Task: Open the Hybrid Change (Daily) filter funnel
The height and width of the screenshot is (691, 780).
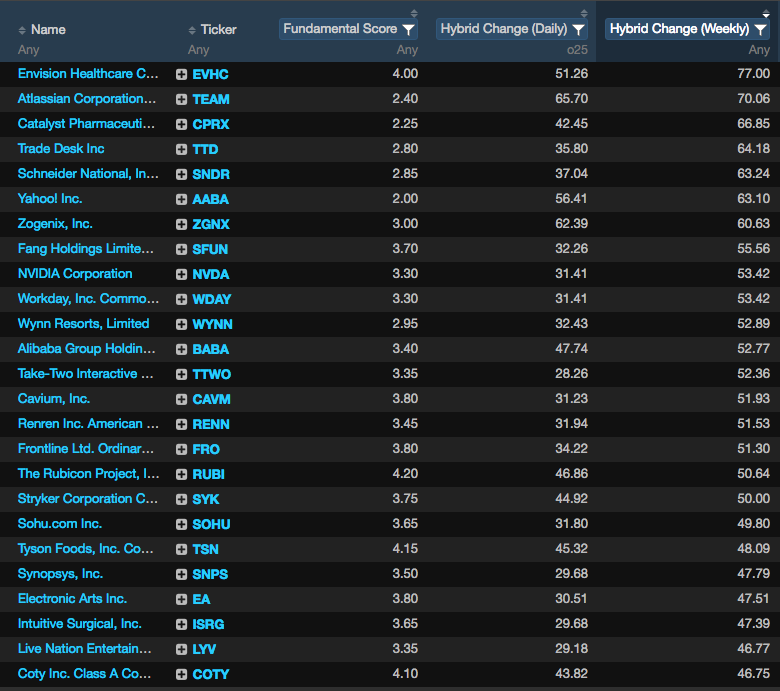Action: click(x=578, y=29)
